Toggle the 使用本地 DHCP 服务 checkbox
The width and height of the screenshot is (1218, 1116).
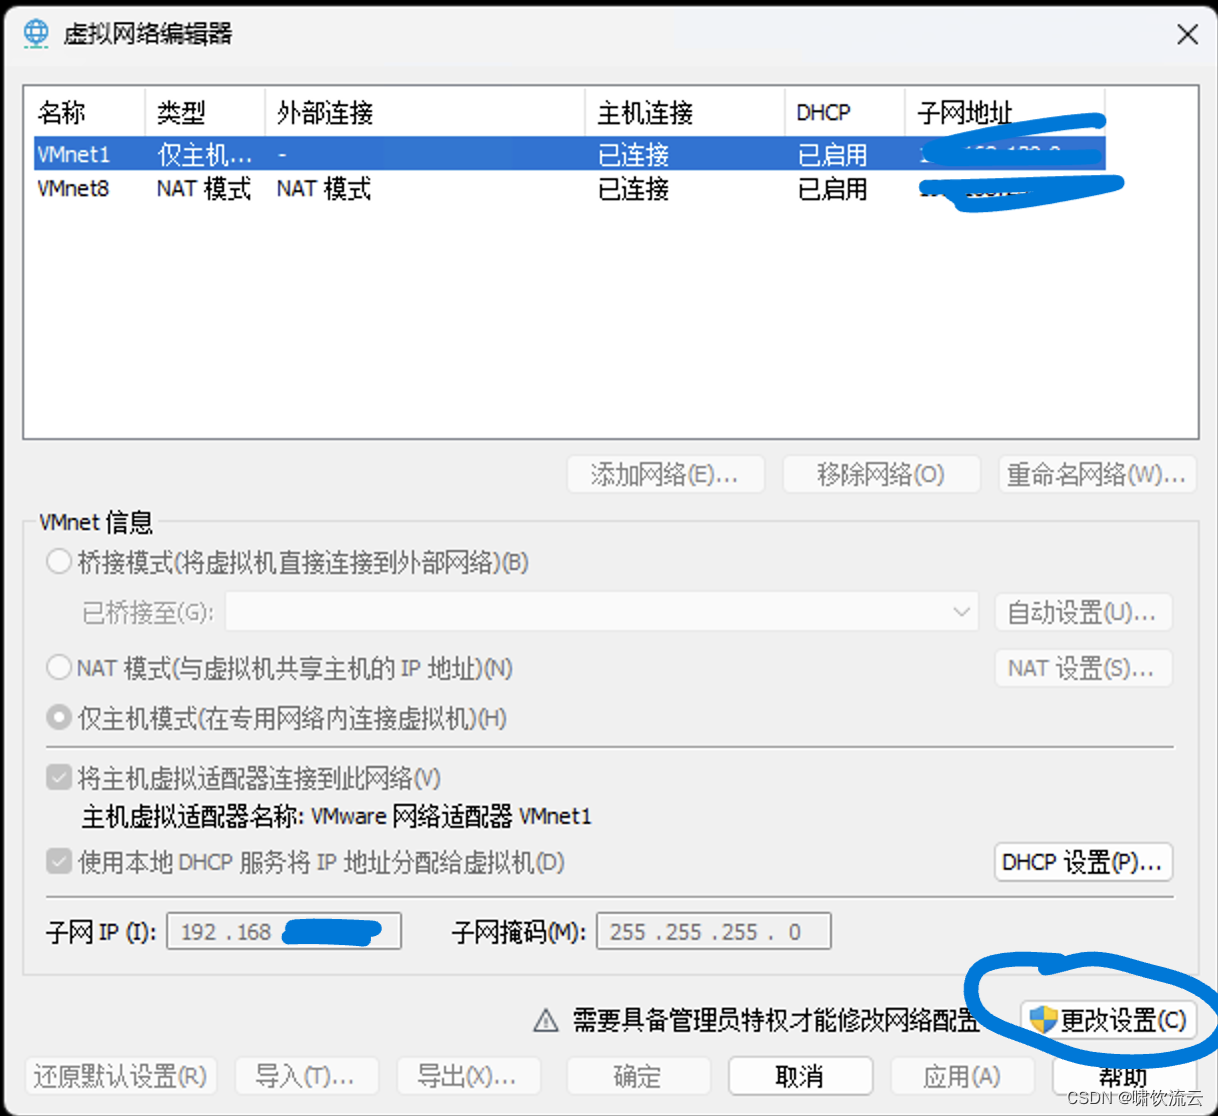pos(58,861)
